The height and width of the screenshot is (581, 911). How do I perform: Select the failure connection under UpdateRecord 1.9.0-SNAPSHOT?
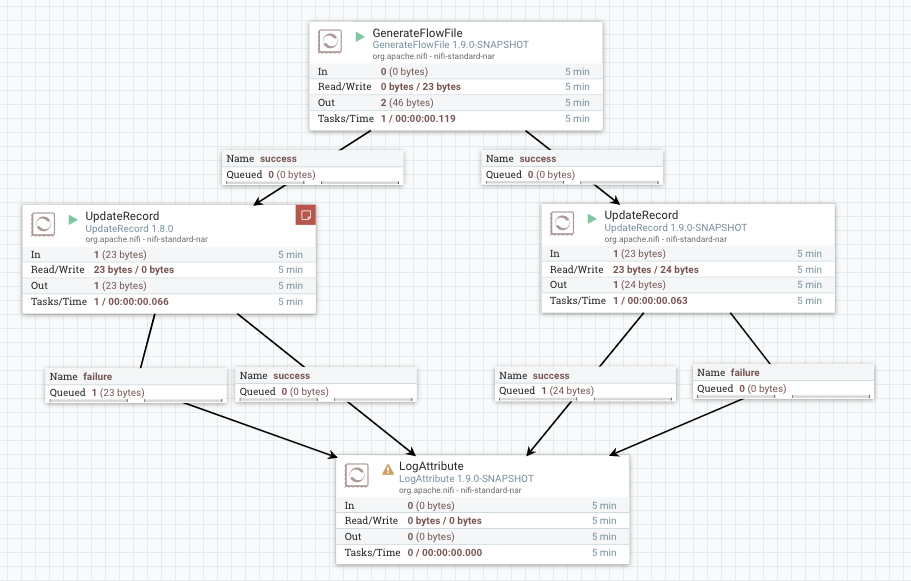pyautogui.click(x=783, y=381)
